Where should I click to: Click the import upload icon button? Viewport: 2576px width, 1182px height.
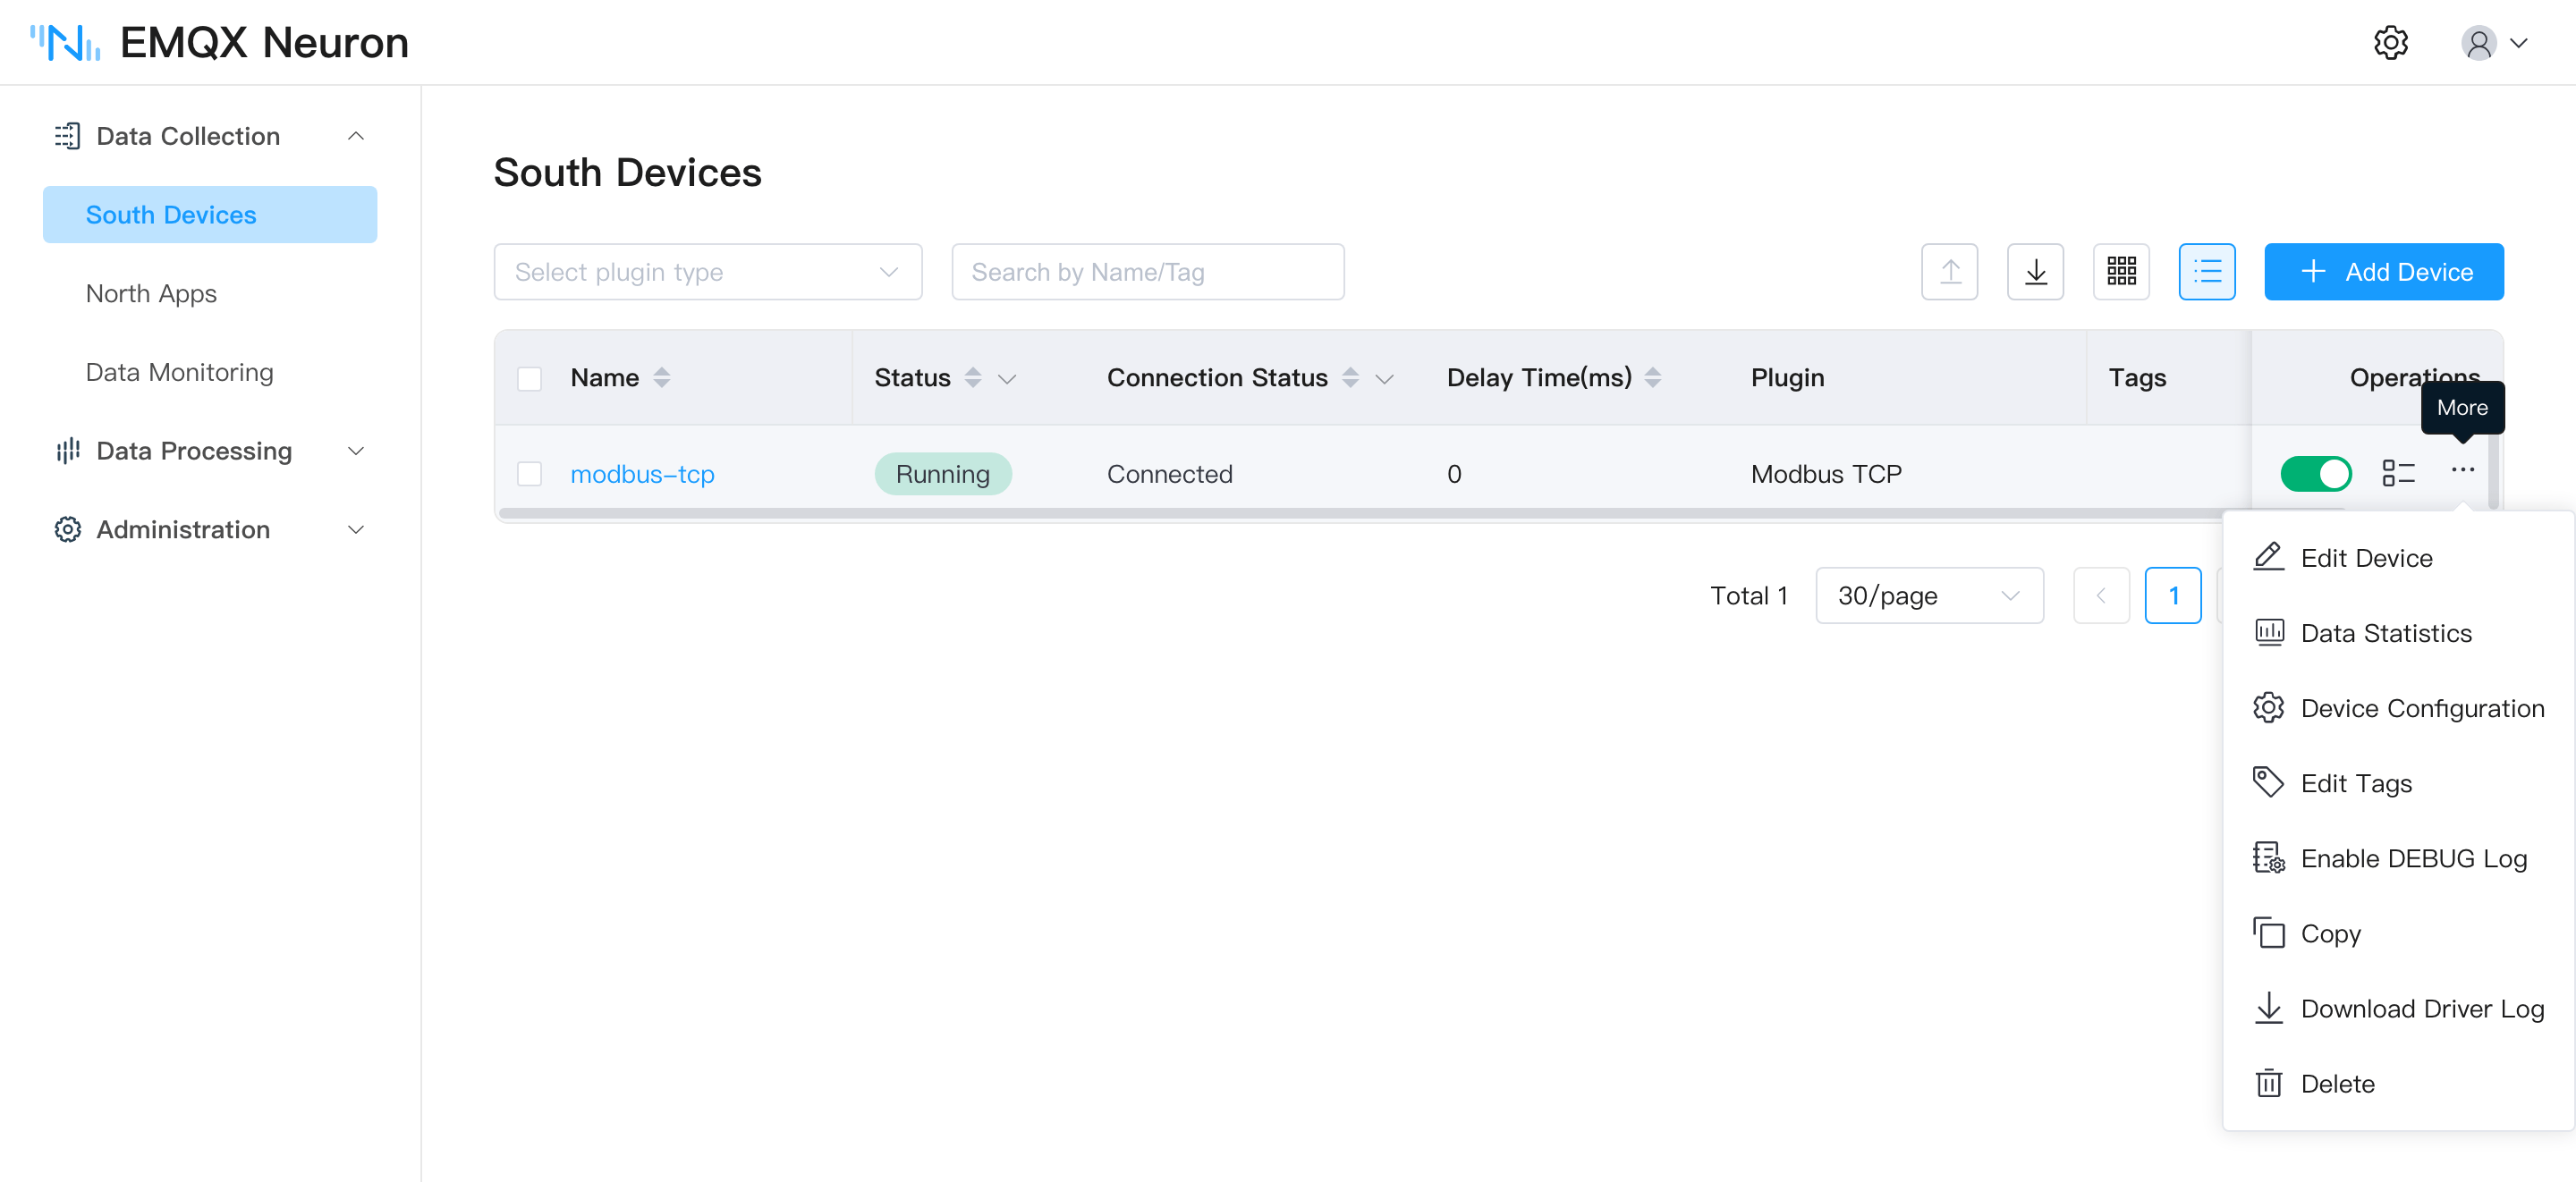[x=1949, y=271]
